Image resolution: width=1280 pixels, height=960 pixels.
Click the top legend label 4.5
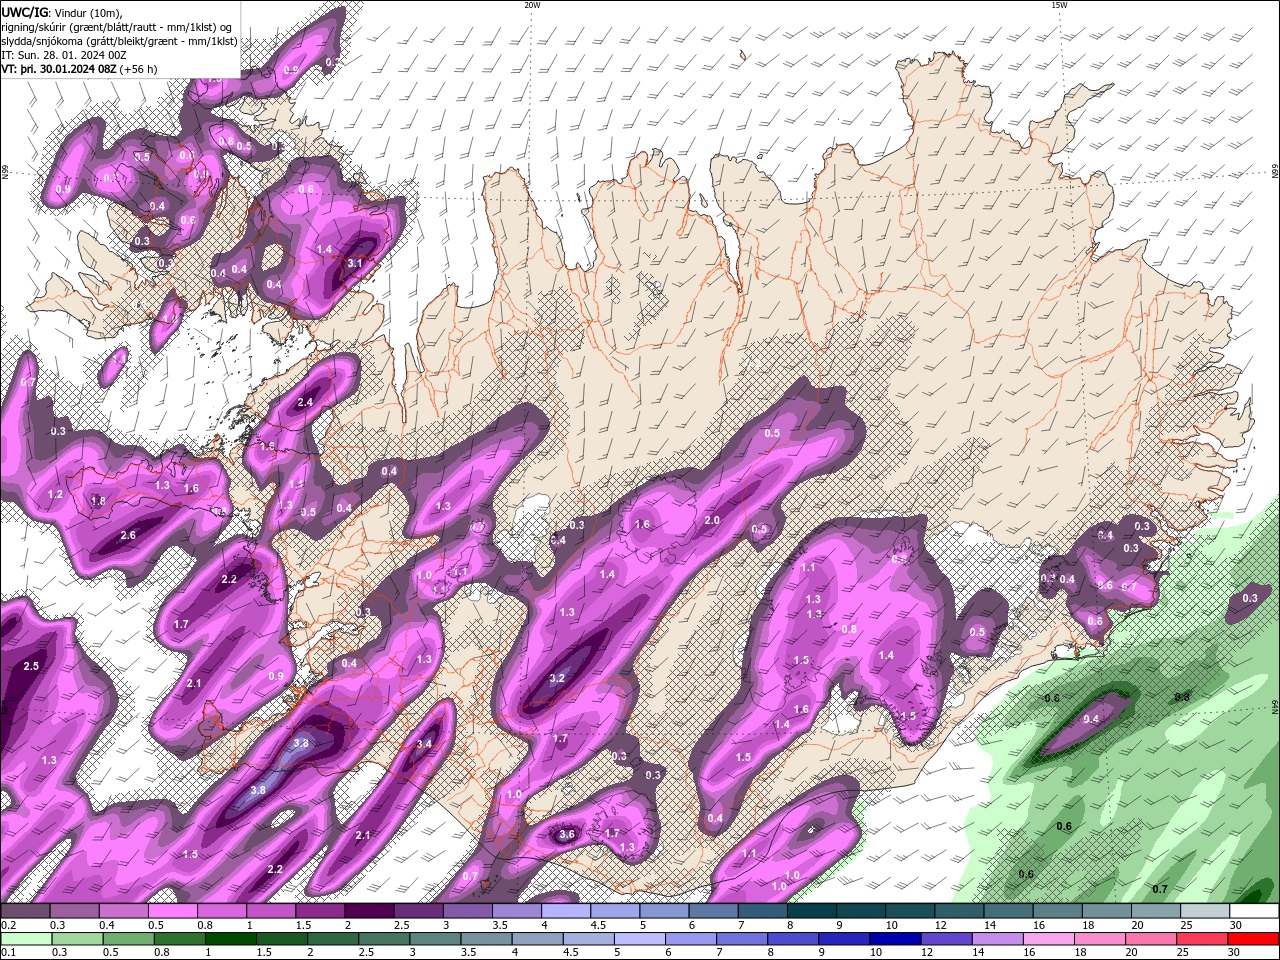(598, 925)
